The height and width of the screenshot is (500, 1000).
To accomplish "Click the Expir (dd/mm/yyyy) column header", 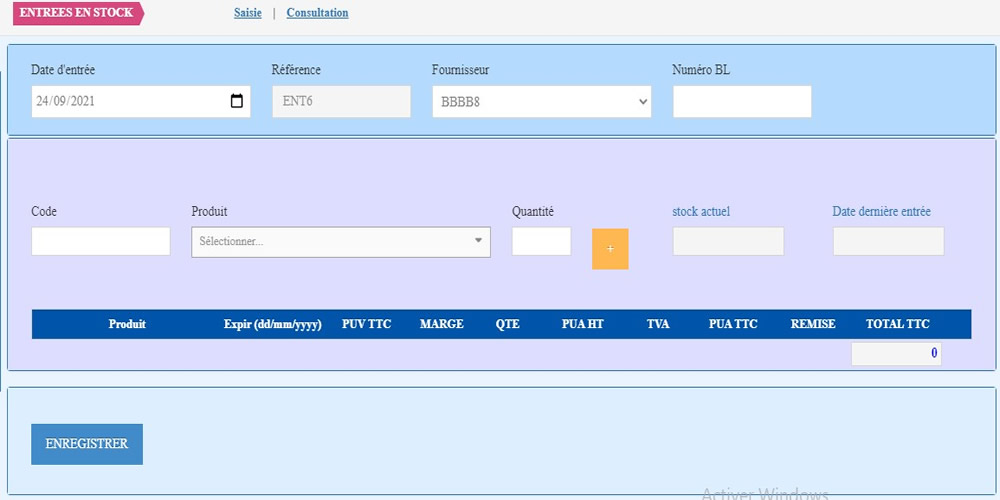I will (x=272, y=324).
